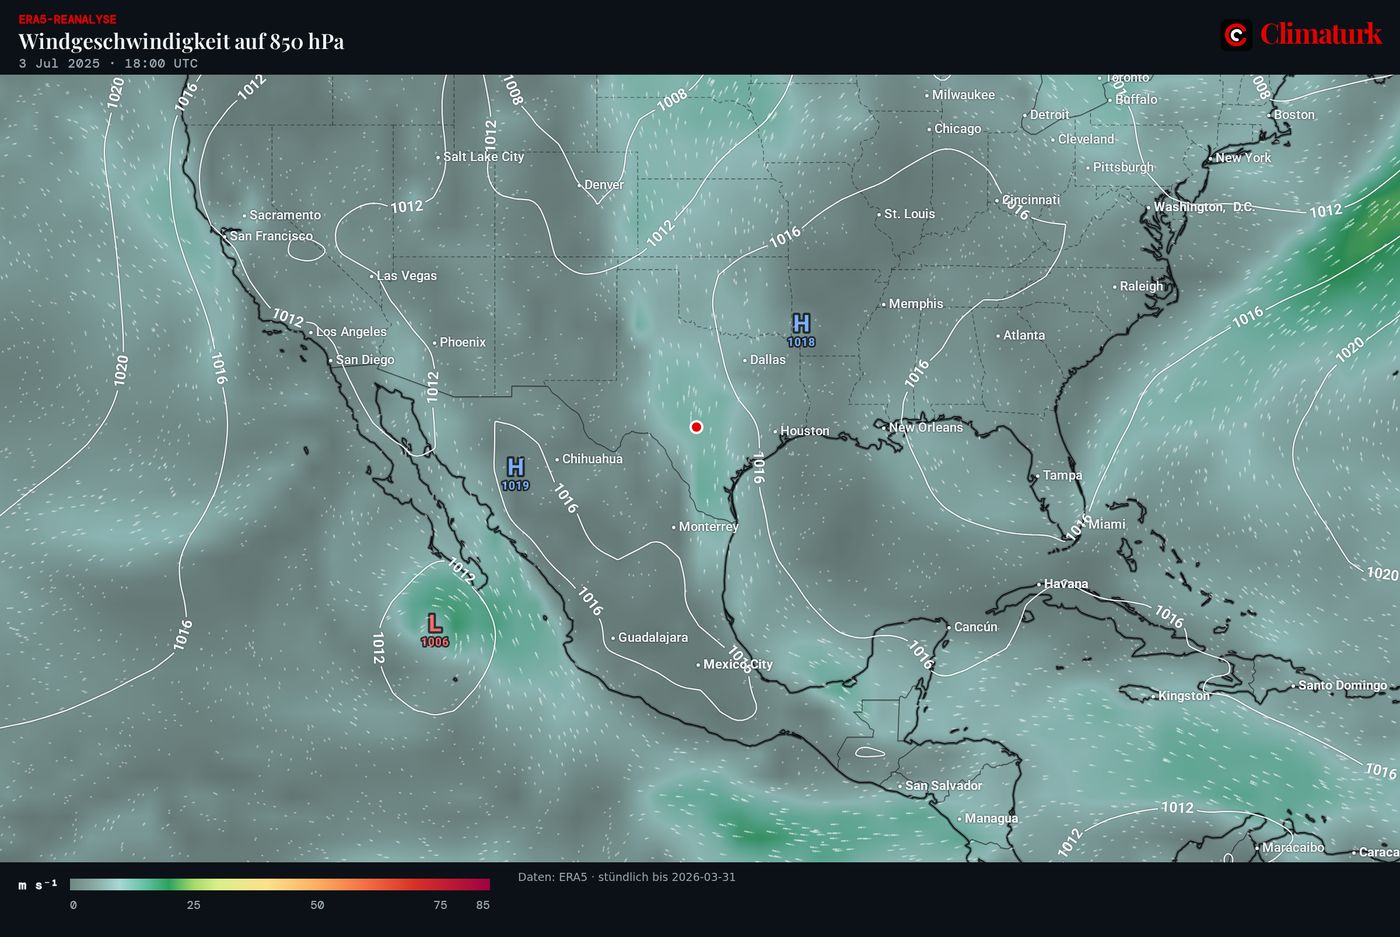Click the Mexico City label
The width and height of the screenshot is (1400, 937).
click(x=738, y=664)
